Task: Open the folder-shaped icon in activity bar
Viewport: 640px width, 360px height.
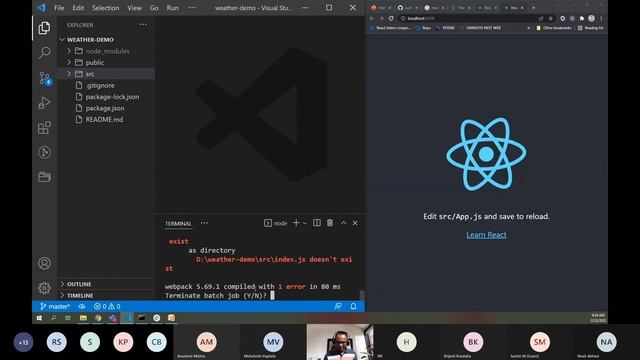Action: point(44,177)
